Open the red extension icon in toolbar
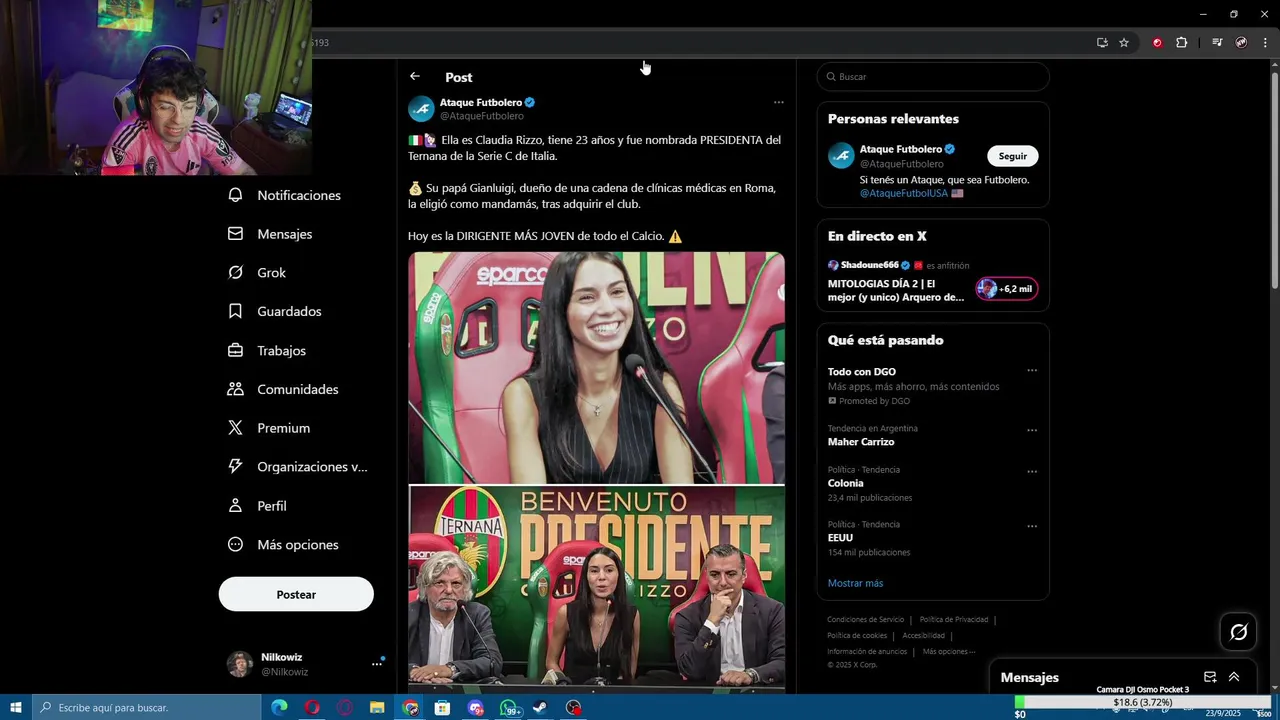The width and height of the screenshot is (1280, 720). tap(1157, 43)
